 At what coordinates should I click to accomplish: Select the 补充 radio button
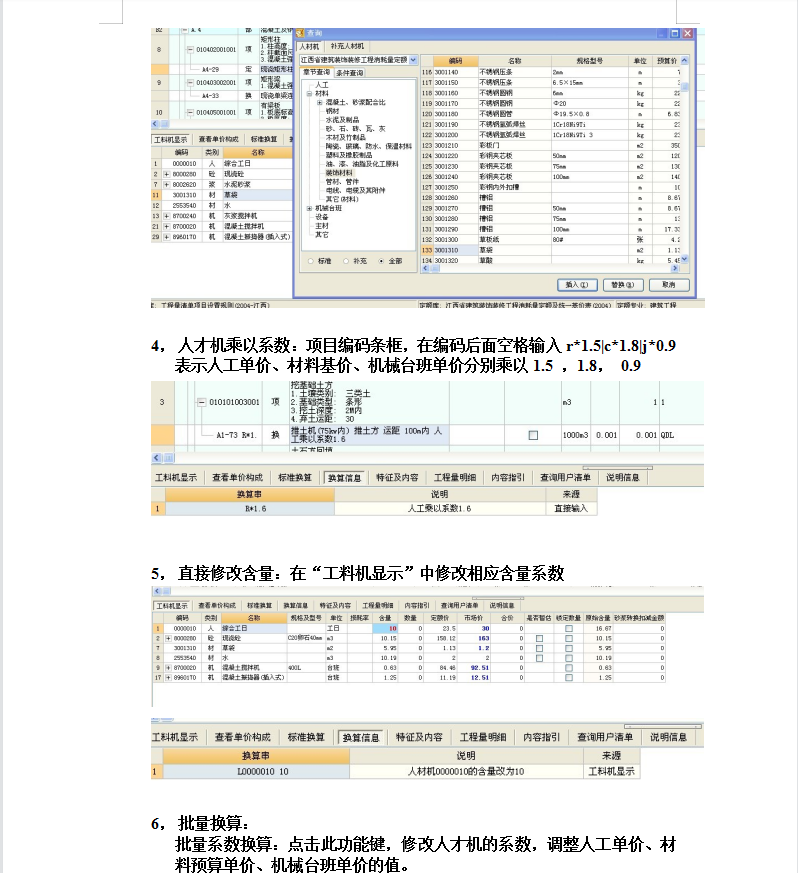coord(346,261)
